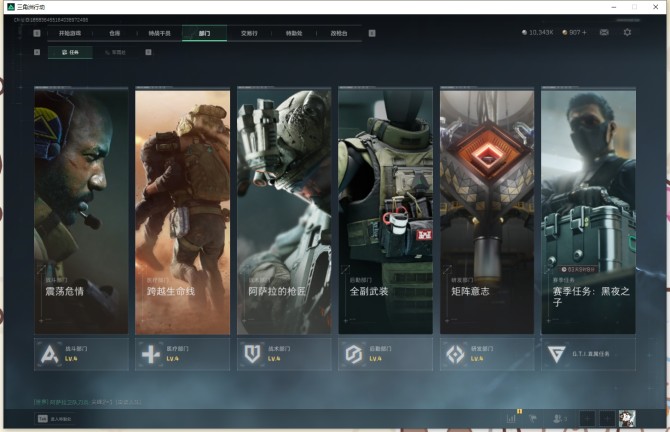
Task: Click the previous-tab key icon left of 开始游戏
Action: pyautogui.click(x=37, y=33)
